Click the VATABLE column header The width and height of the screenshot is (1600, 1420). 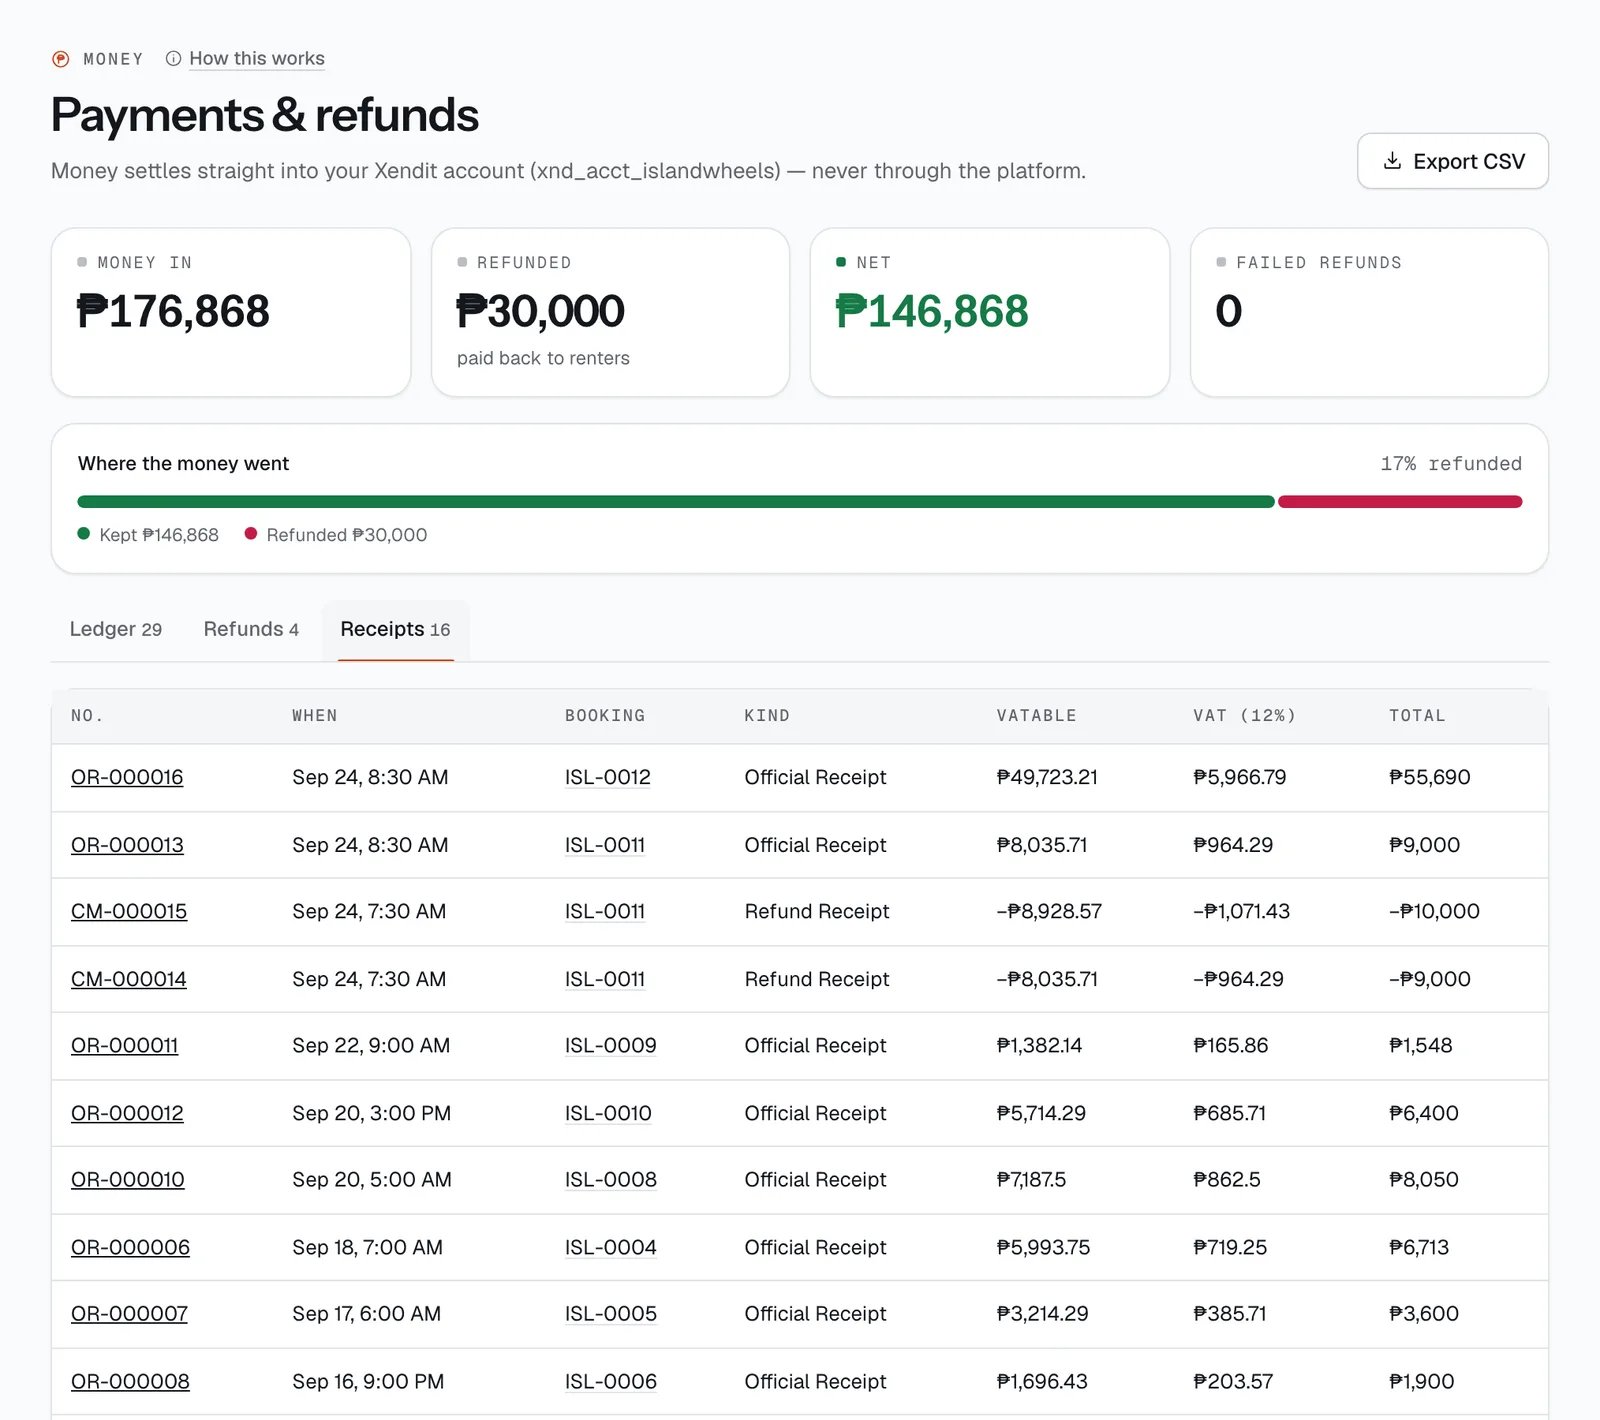click(1036, 716)
